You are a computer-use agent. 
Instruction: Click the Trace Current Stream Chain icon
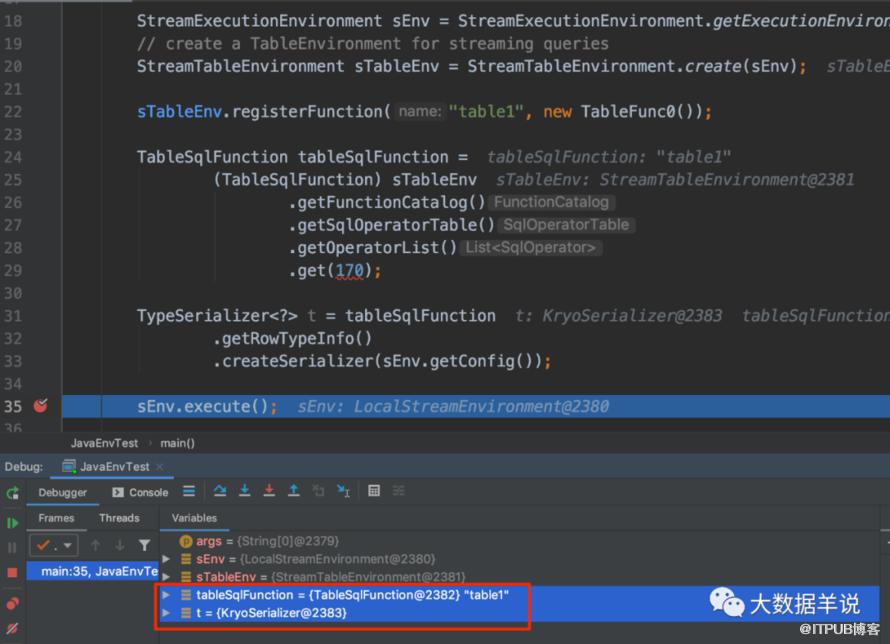tap(398, 491)
